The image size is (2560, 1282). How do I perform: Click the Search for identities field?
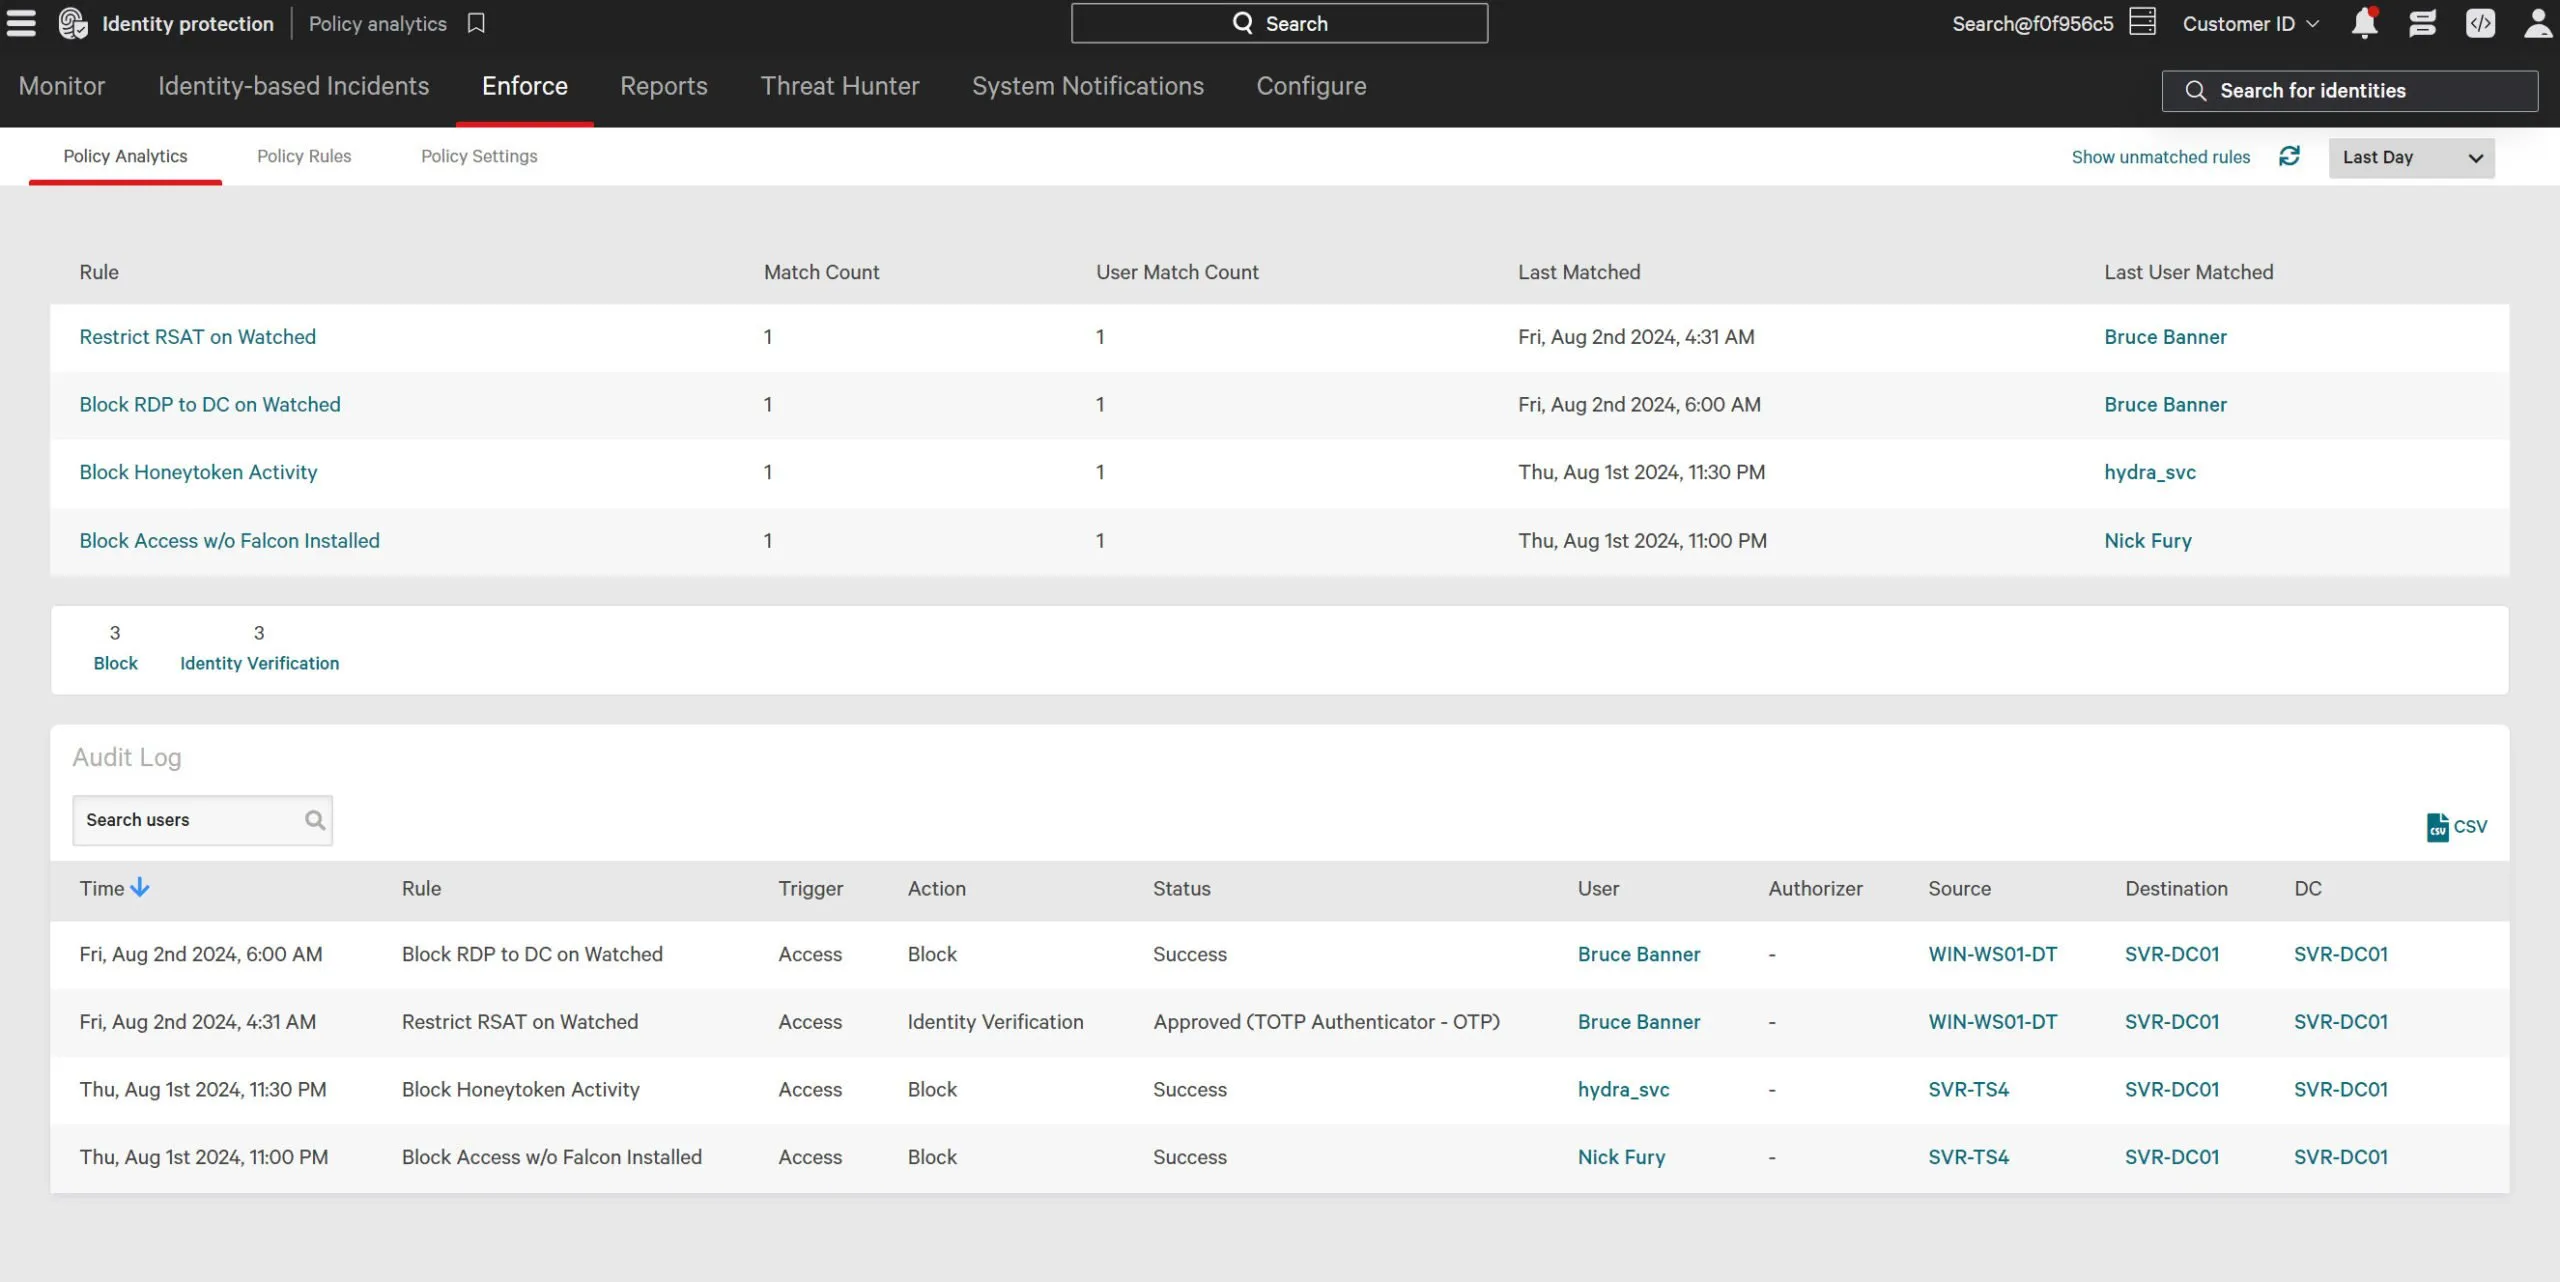pyautogui.click(x=2349, y=91)
